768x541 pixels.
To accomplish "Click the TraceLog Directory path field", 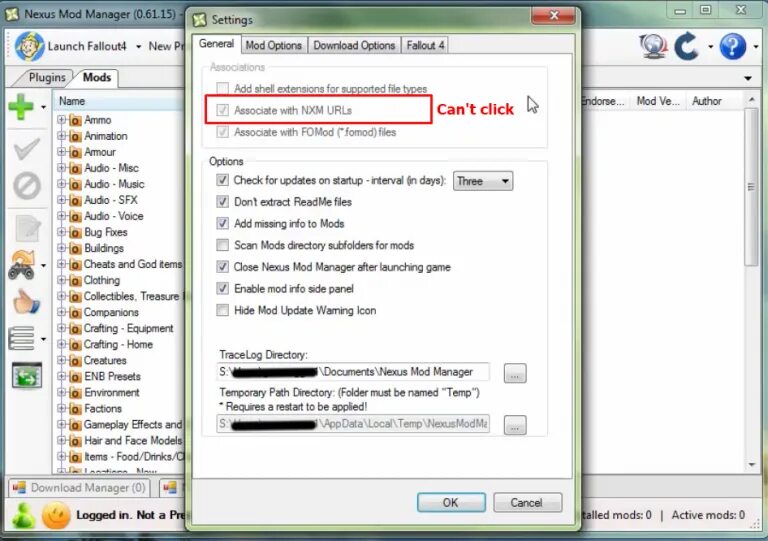I will tap(353, 372).
